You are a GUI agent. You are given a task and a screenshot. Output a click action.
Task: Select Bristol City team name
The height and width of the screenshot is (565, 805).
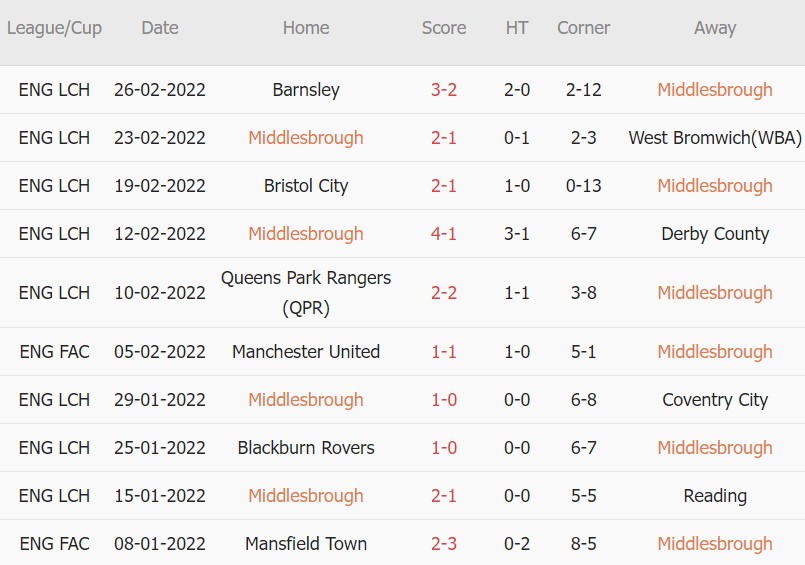306,186
